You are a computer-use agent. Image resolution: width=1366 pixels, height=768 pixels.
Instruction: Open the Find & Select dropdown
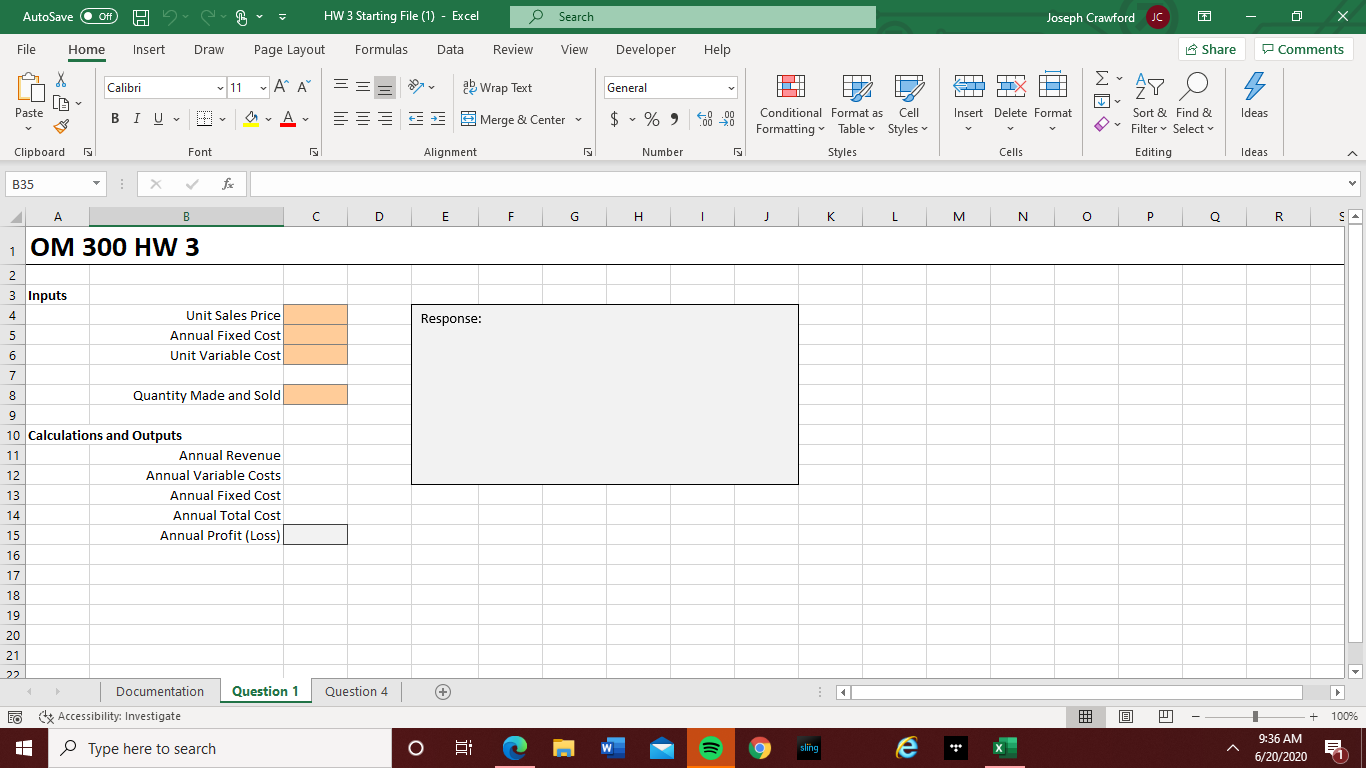point(1193,105)
